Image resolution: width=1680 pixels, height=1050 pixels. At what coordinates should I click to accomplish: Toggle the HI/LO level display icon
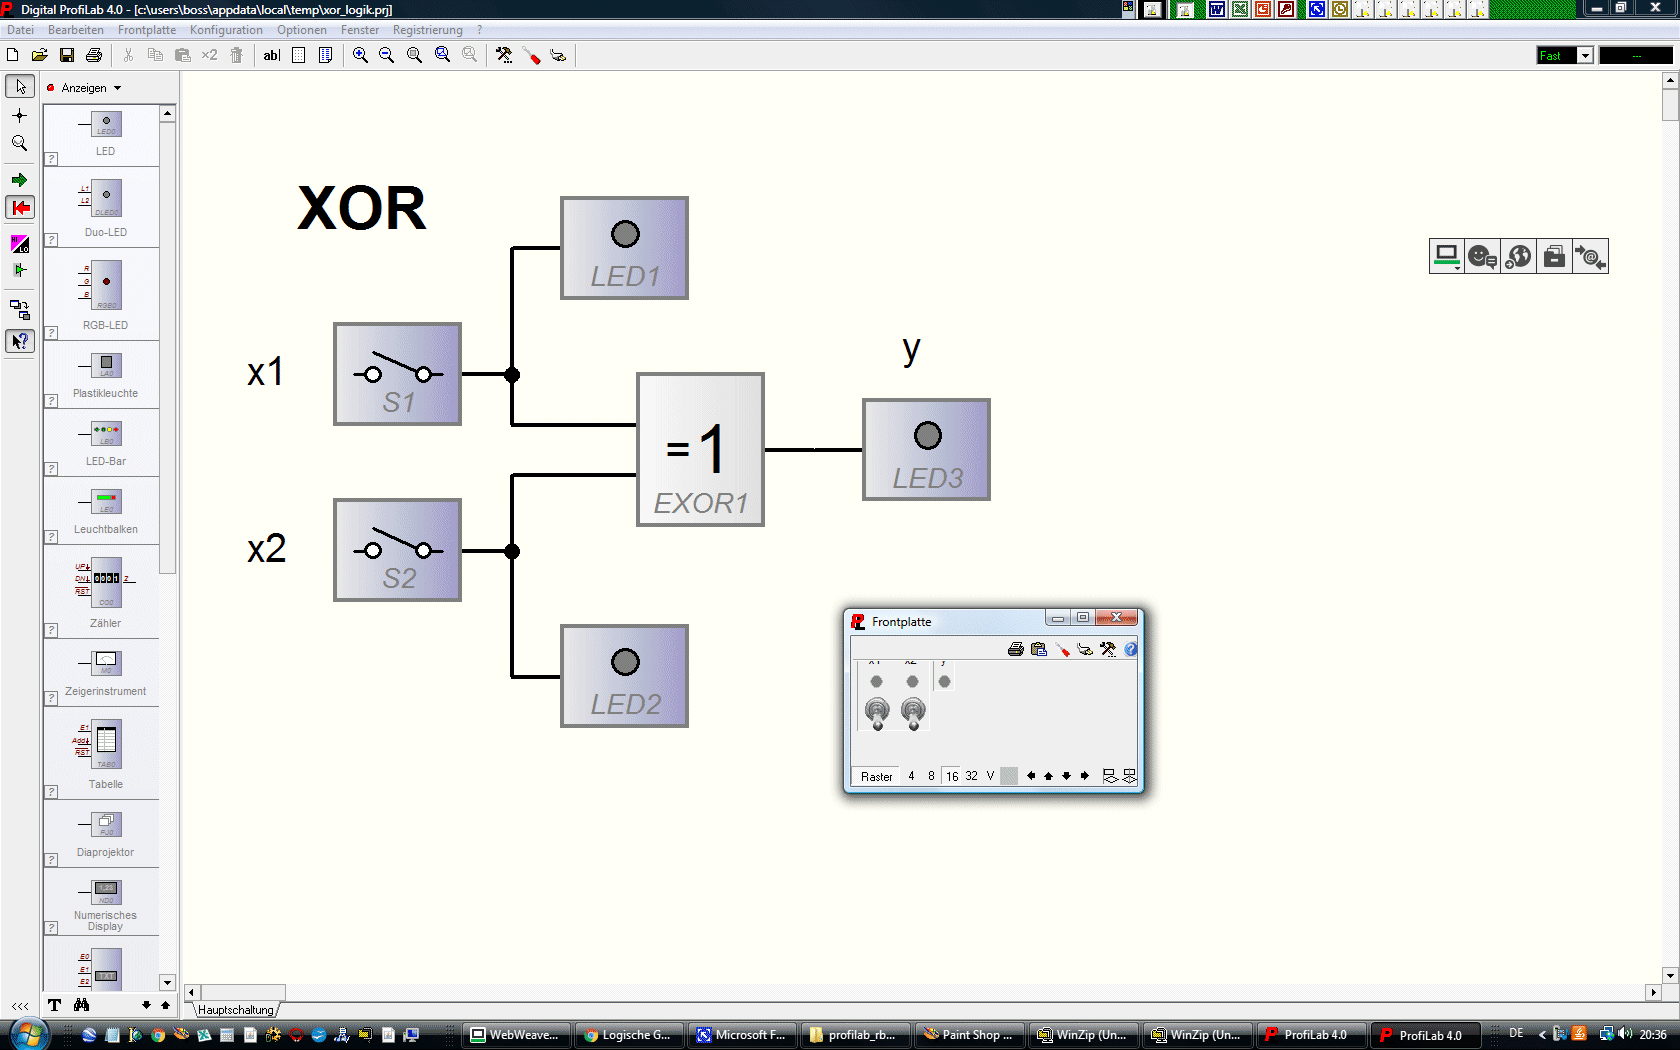coord(20,244)
